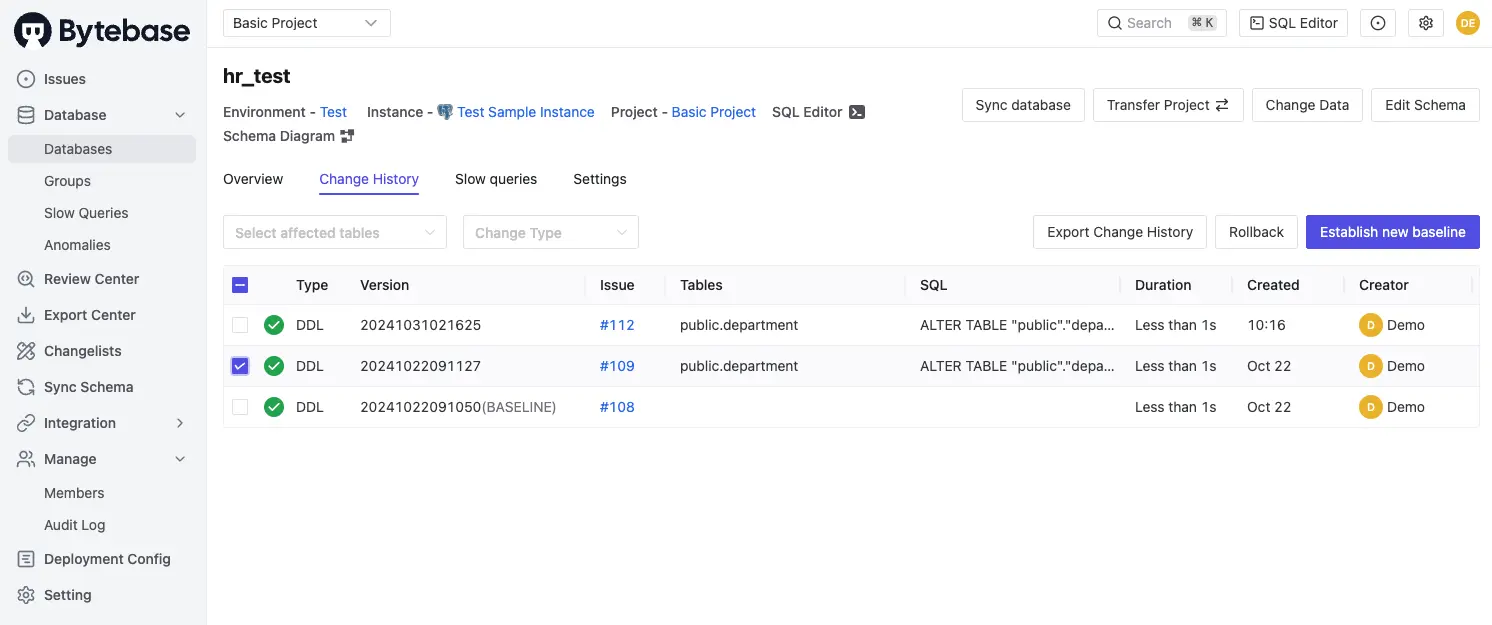Open Export Center from sidebar
Viewport: 1492px width, 625px height.
click(x=89, y=315)
